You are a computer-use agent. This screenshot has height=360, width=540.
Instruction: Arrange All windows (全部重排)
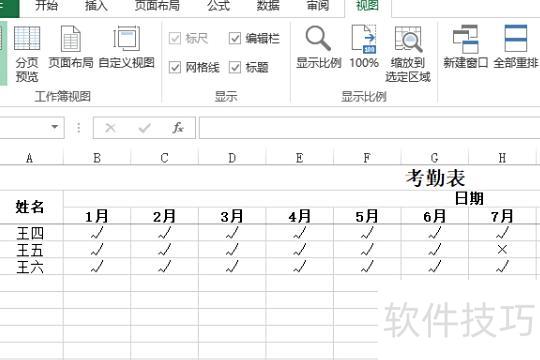(515, 48)
